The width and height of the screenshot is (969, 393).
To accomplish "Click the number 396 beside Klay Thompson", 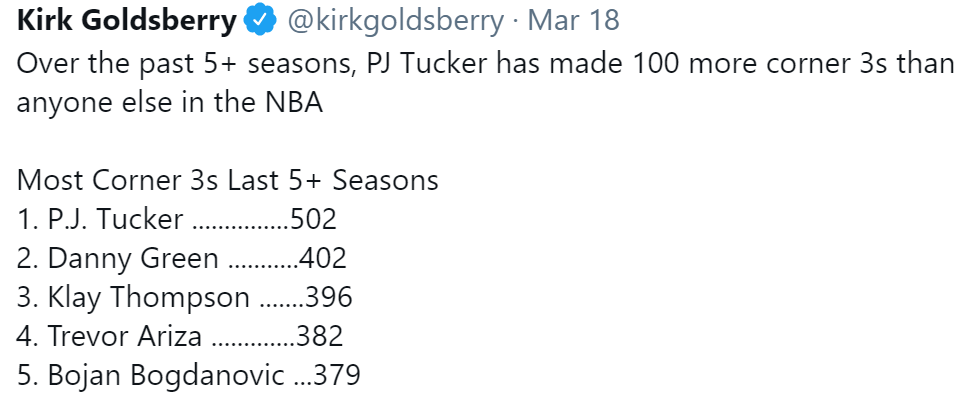I will tap(329, 297).
